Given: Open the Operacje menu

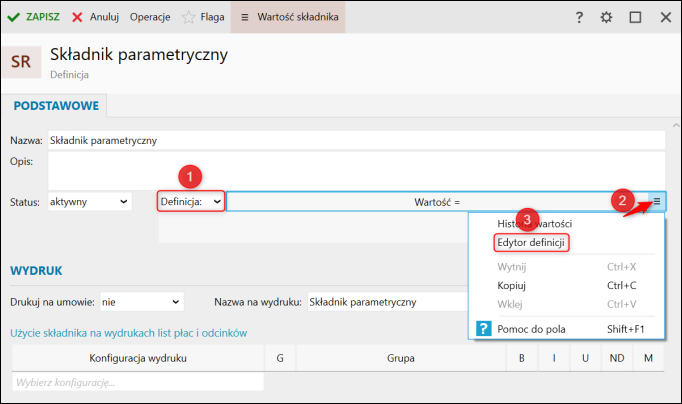Looking at the screenshot, I should pyautogui.click(x=150, y=17).
